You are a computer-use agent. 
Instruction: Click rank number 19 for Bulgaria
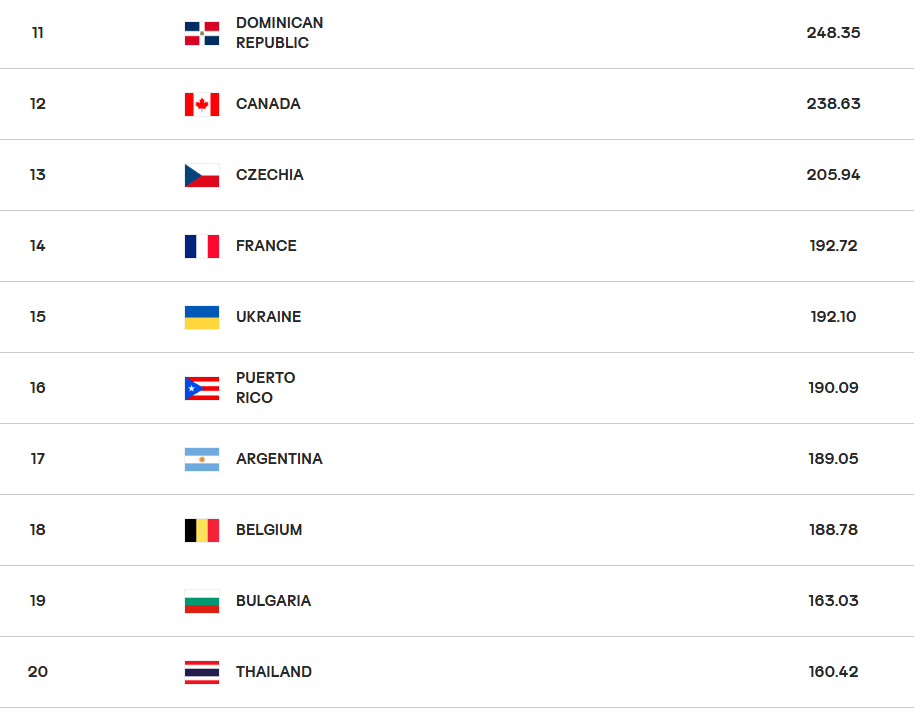[x=38, y=601]
